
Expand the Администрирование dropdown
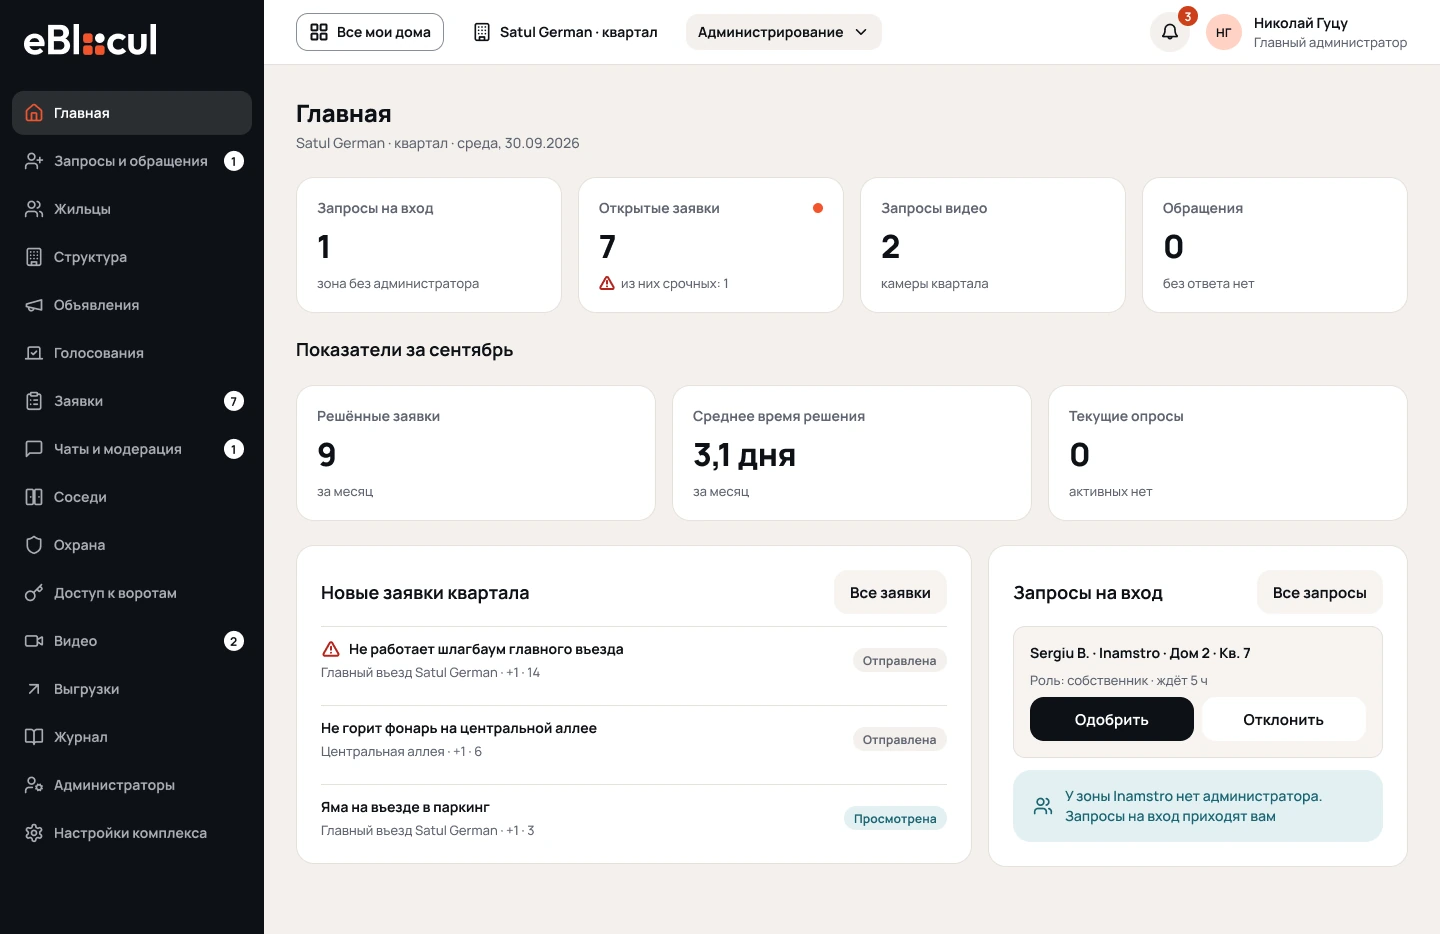784,32
